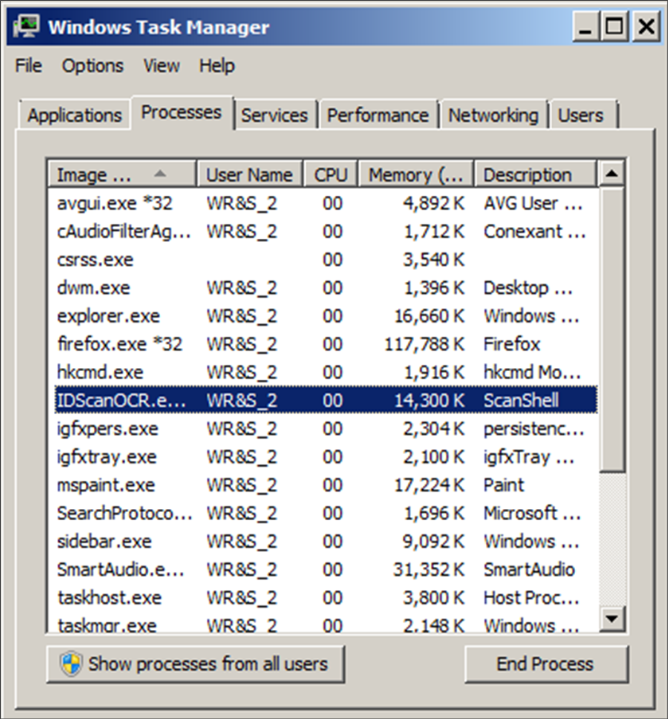Viewport: 668px width, 719px height.
Task: Click the Image Name sort arrow
Action: (x=160, y=174)
